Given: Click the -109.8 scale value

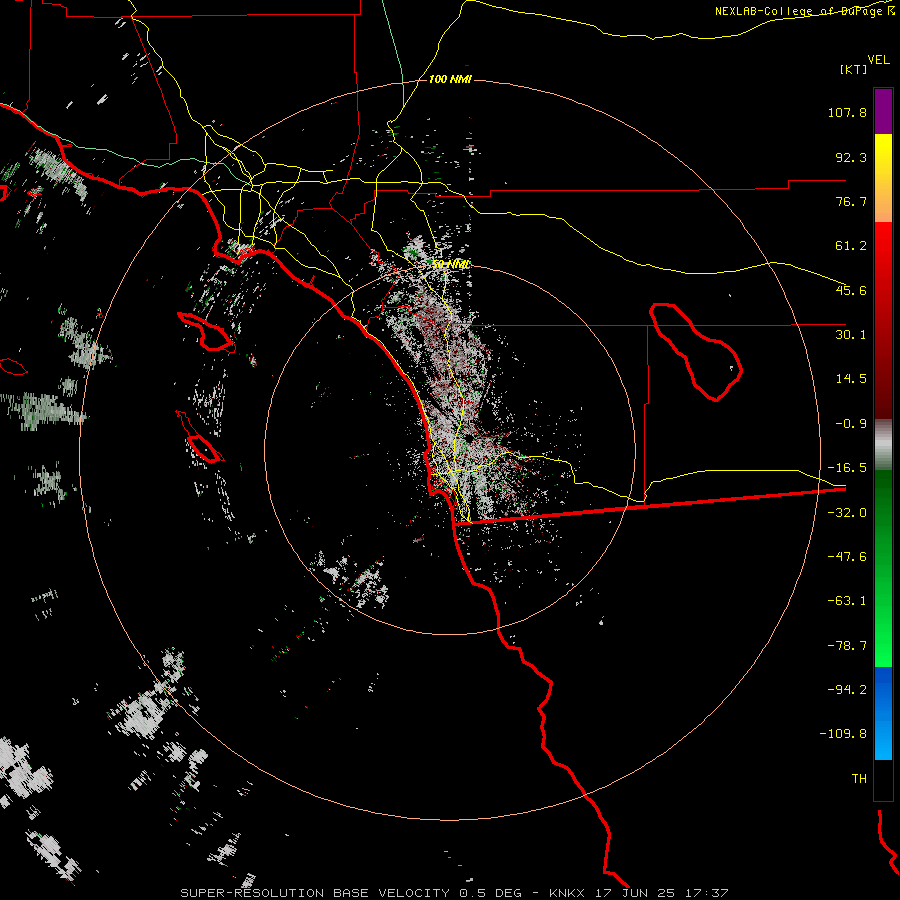Looking at the screenshot, I should coord(843,734).
